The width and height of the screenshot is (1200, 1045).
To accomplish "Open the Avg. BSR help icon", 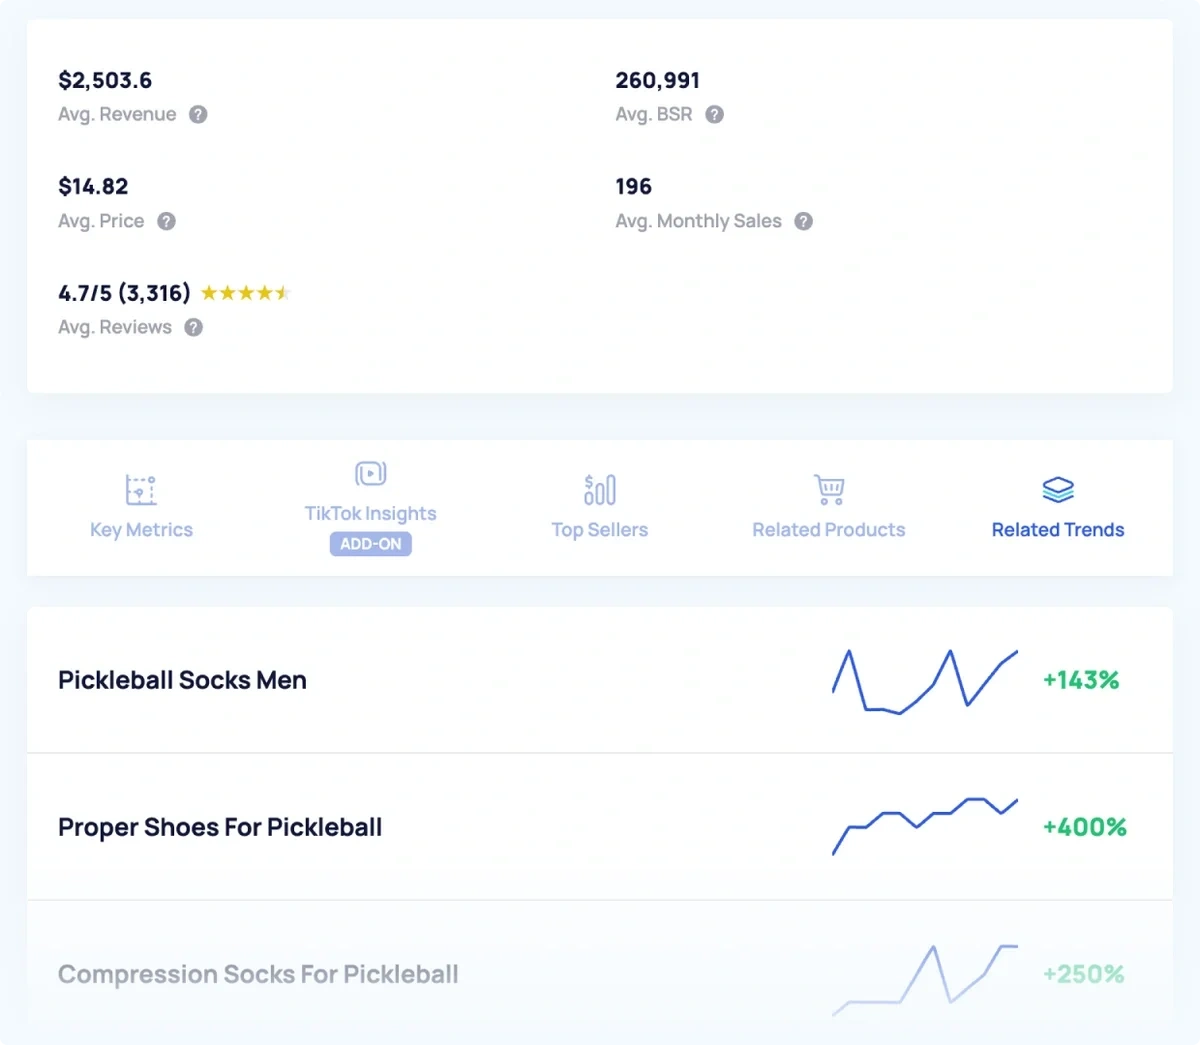I will pos(714,114).
